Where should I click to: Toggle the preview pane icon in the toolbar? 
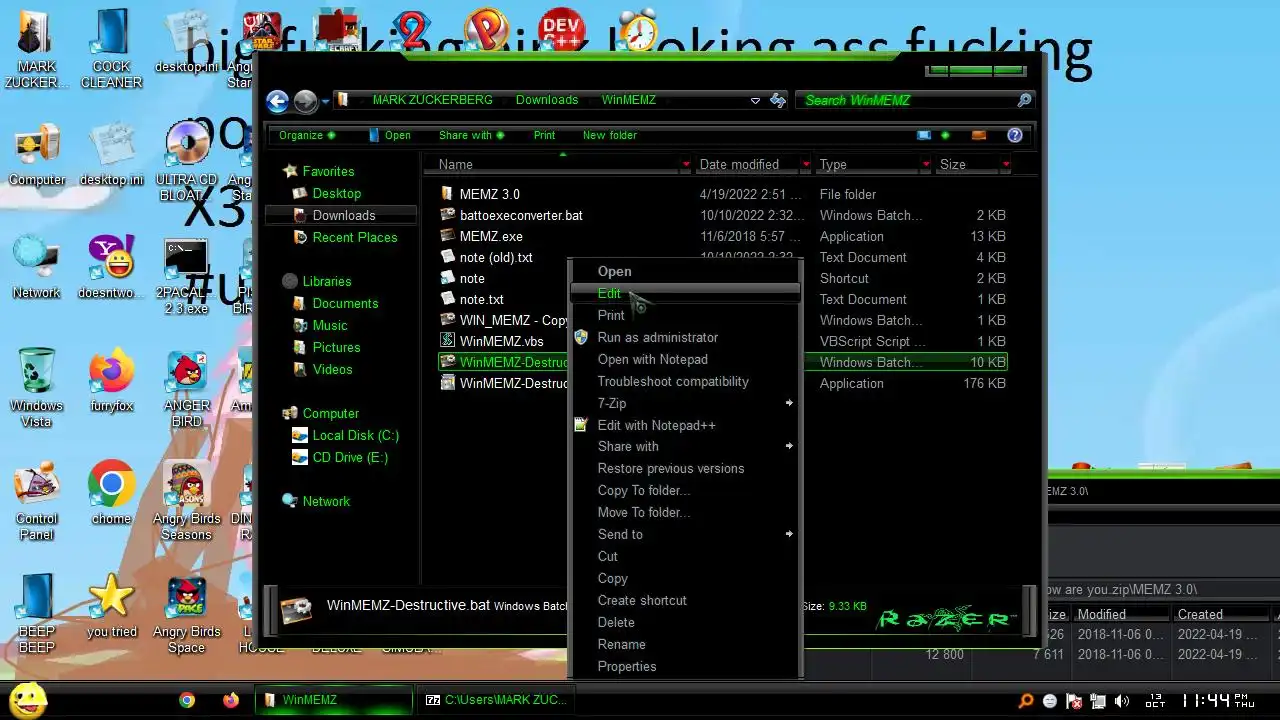pos(979,135)
